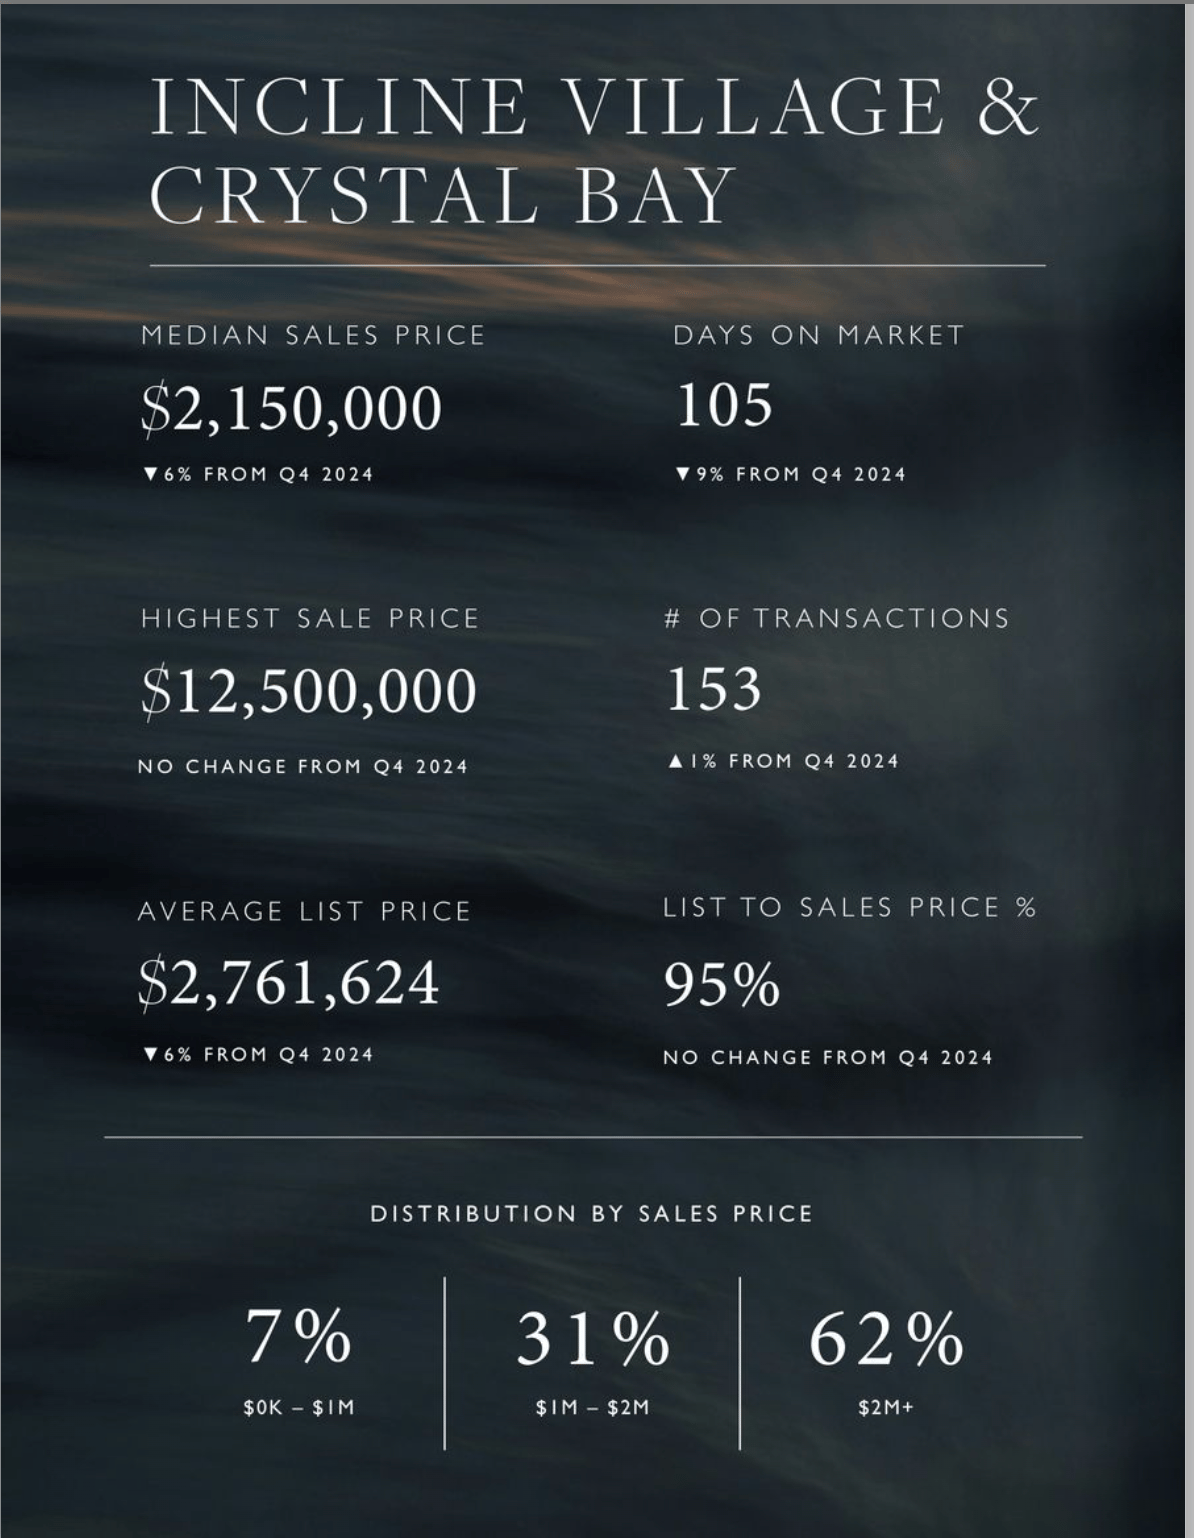This screenshot has width=1194, height=1538.
Task: Select the $2,761,624 average list price
Action: (x=289, y=982)
